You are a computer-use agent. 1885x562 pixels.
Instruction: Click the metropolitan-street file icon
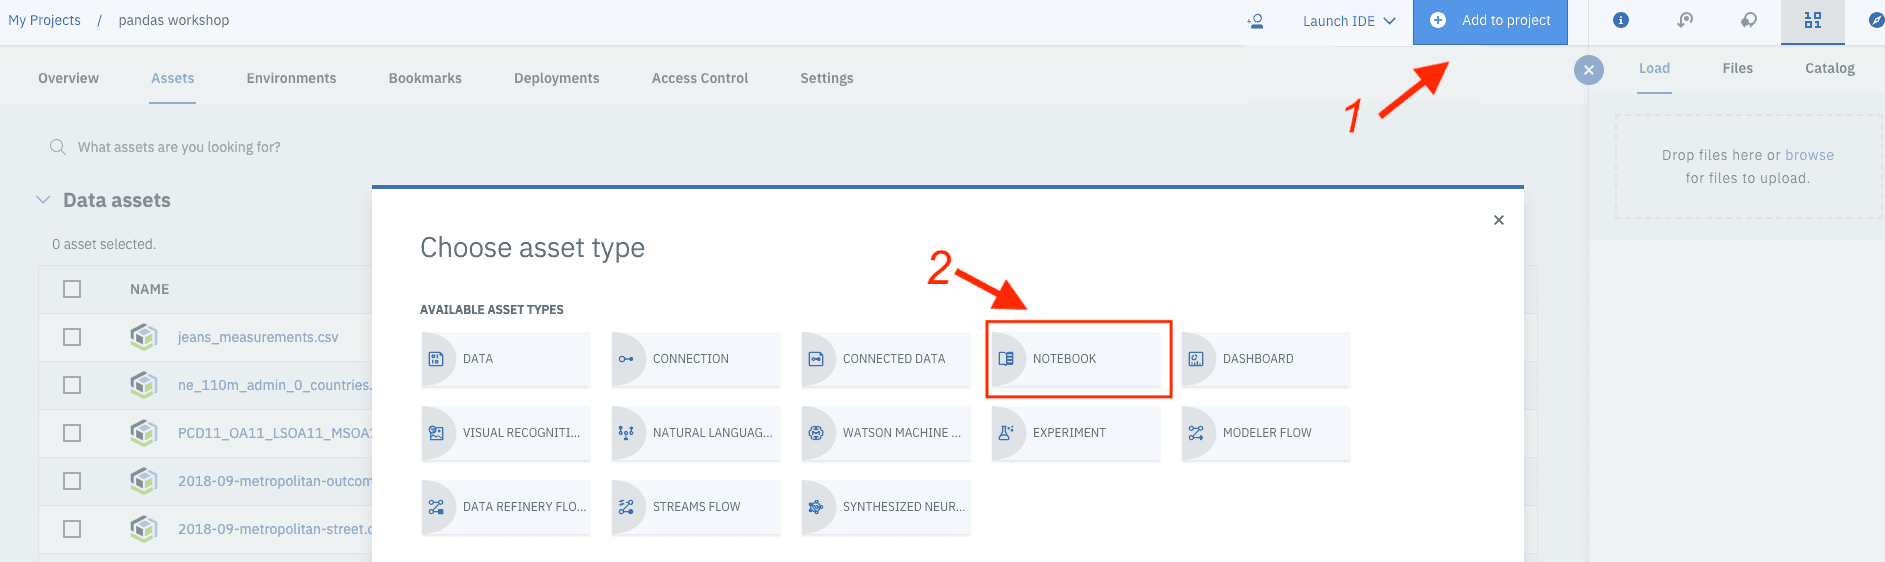(144, 529)
